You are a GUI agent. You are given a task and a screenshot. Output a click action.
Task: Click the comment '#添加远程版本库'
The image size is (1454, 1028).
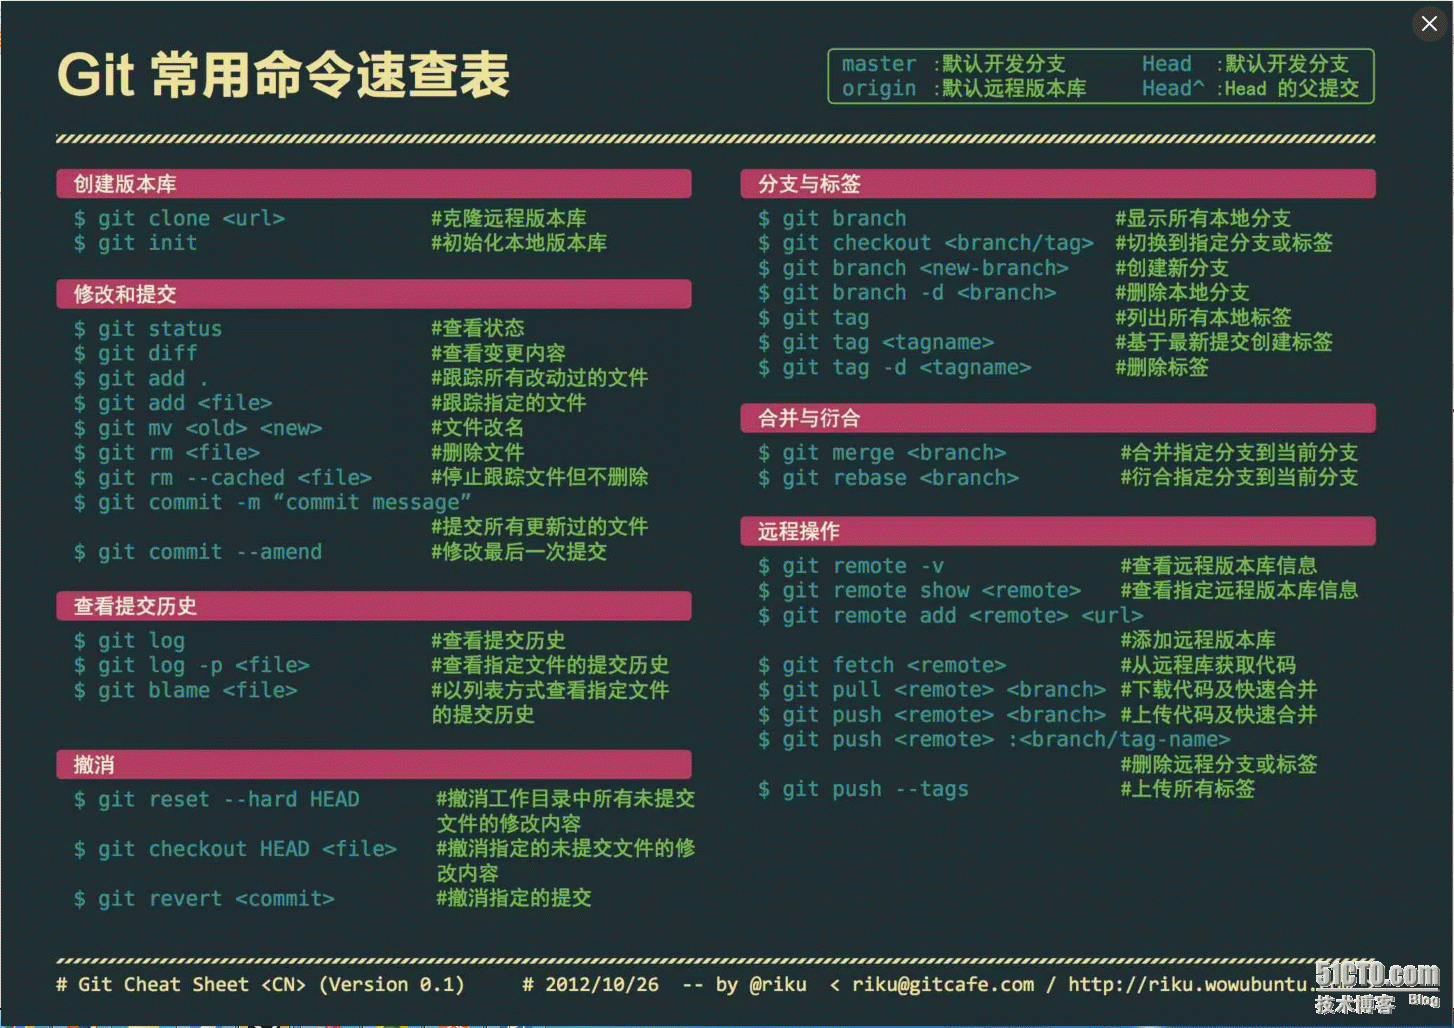1198,640
